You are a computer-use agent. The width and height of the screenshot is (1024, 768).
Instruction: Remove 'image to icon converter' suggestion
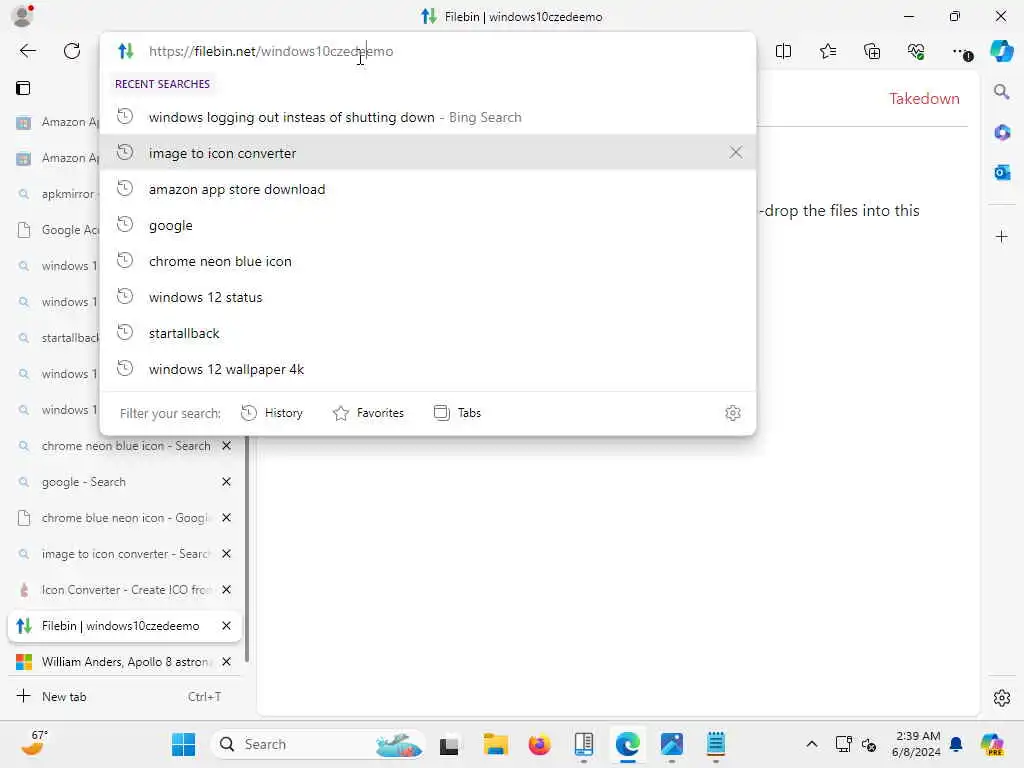click(736, 152)
